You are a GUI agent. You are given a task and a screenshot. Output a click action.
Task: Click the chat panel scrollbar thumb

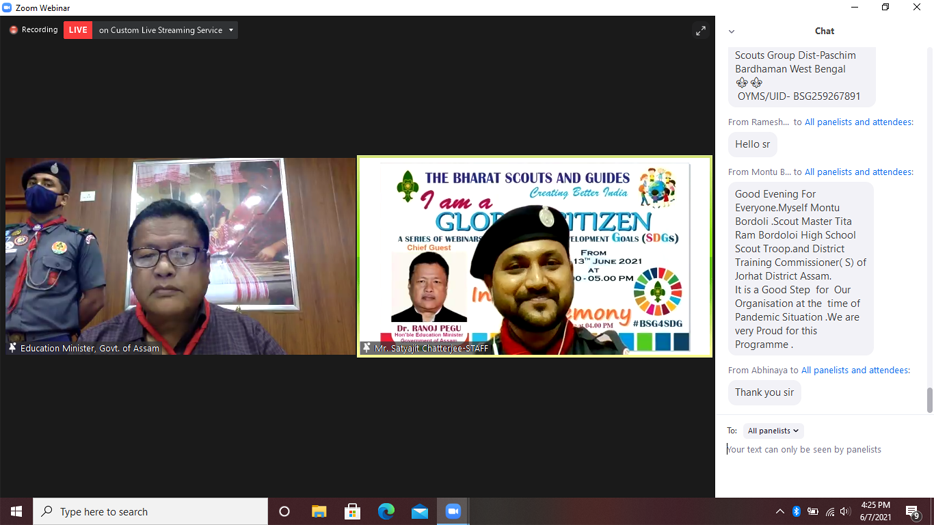(929, 400)
